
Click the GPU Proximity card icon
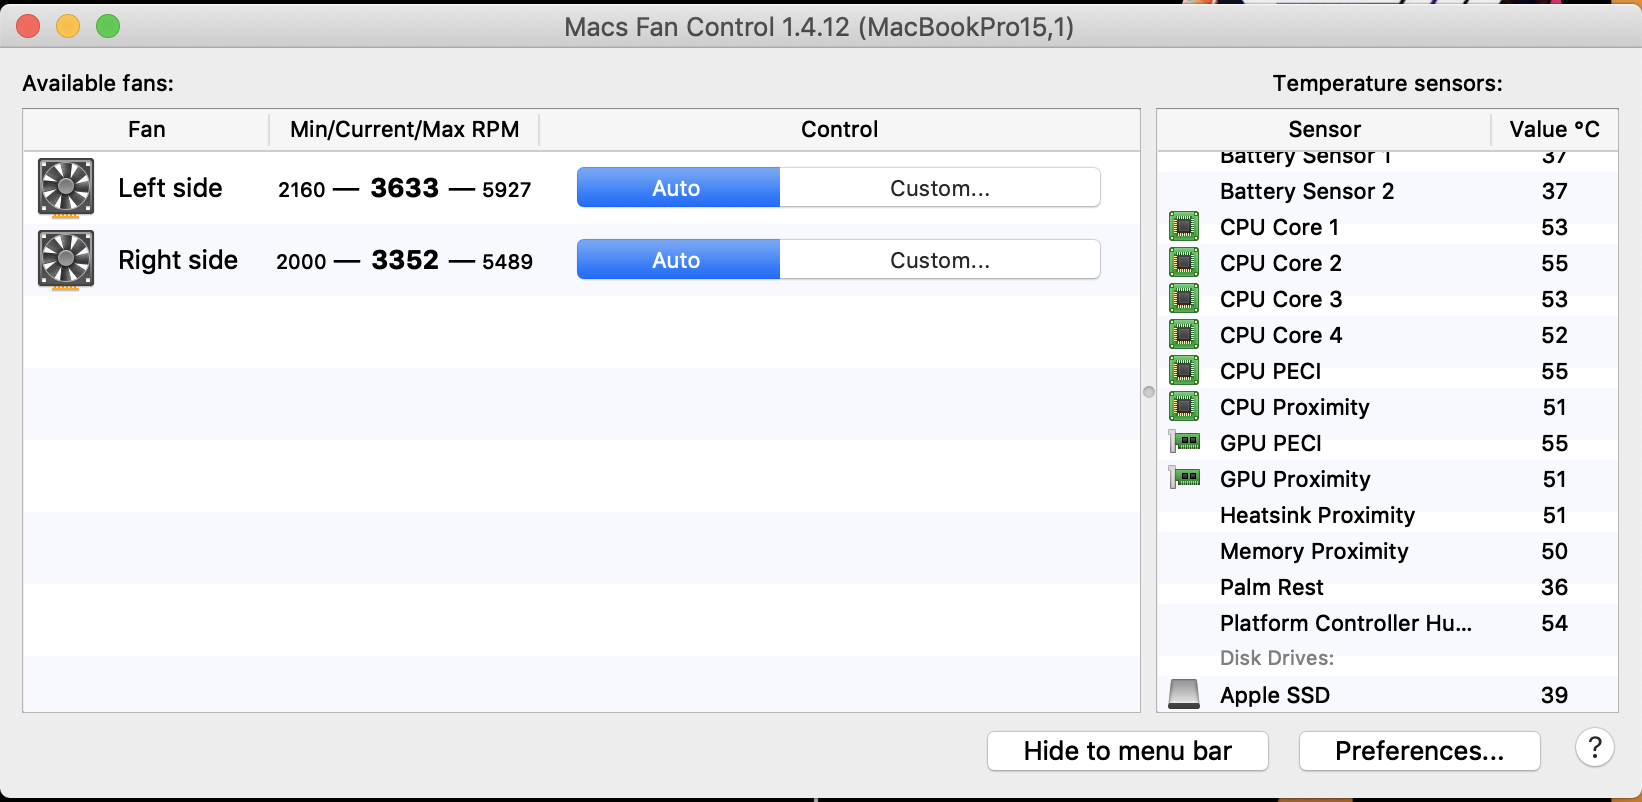[x=1185, y=478]
